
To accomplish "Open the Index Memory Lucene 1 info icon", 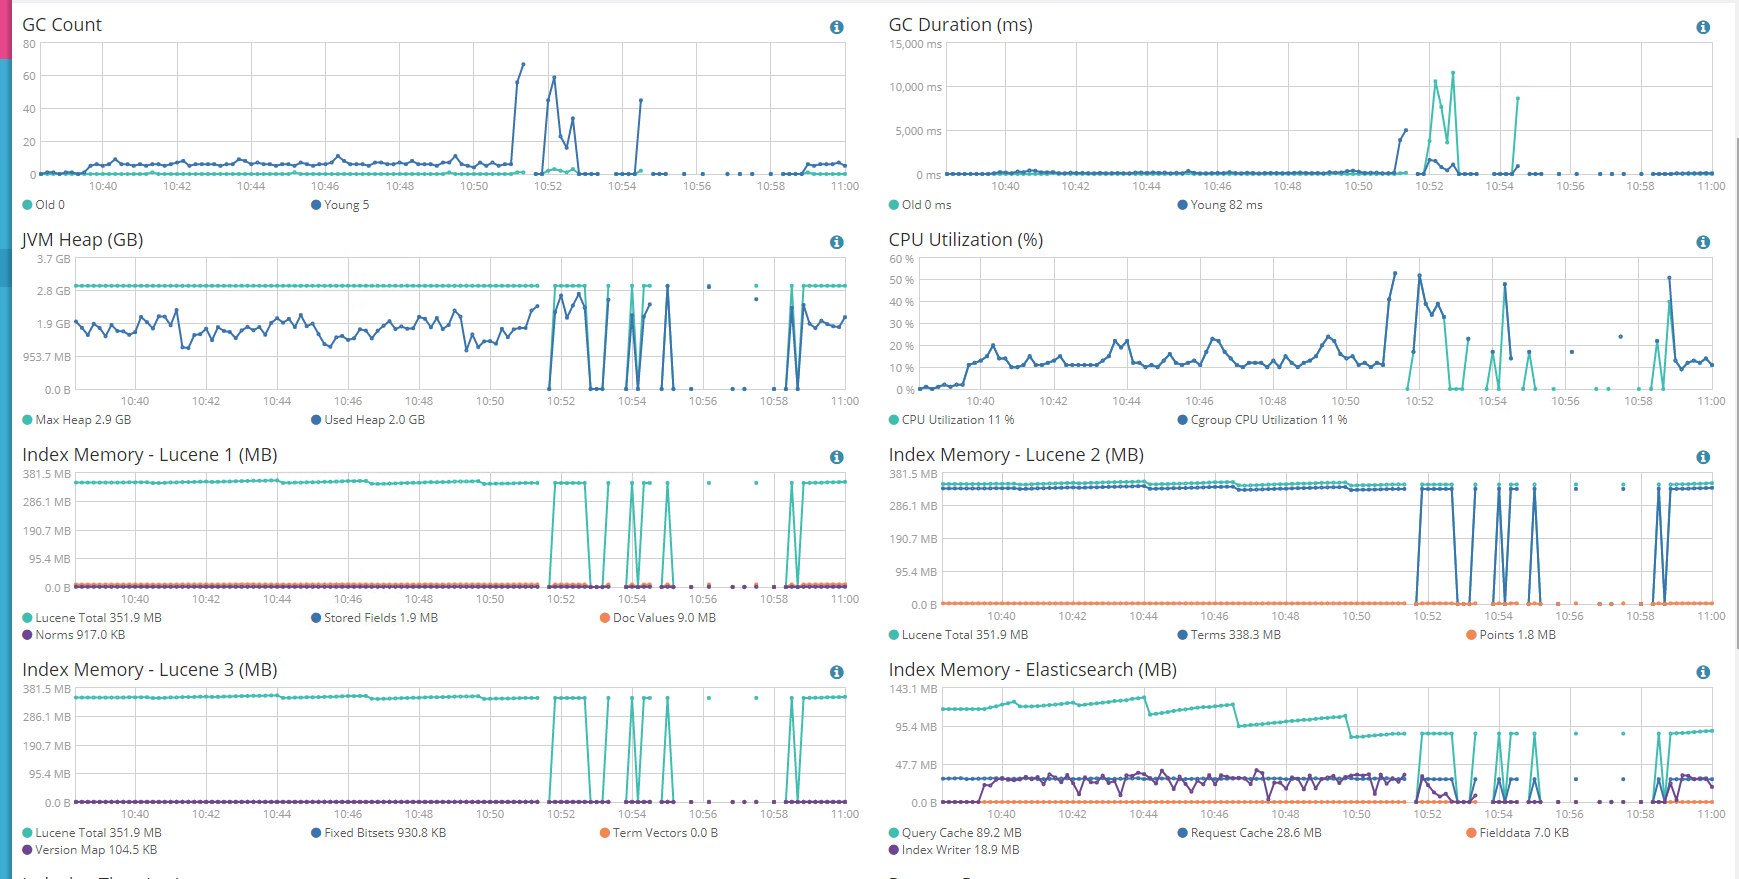I will pyautogui.click(x=837, y=457).
